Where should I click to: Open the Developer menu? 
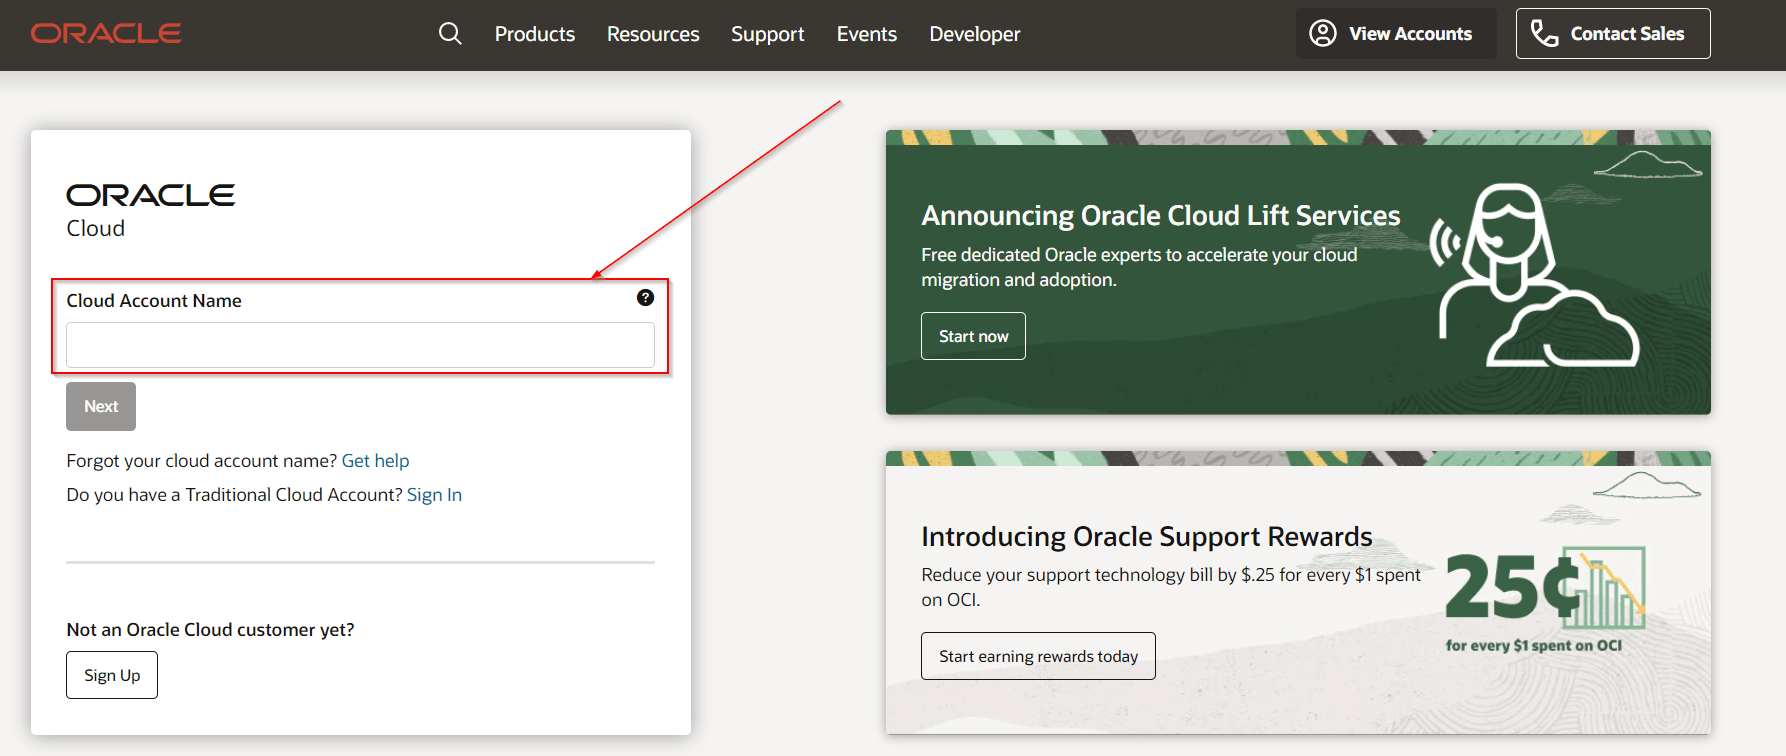(x=974, y=34)
